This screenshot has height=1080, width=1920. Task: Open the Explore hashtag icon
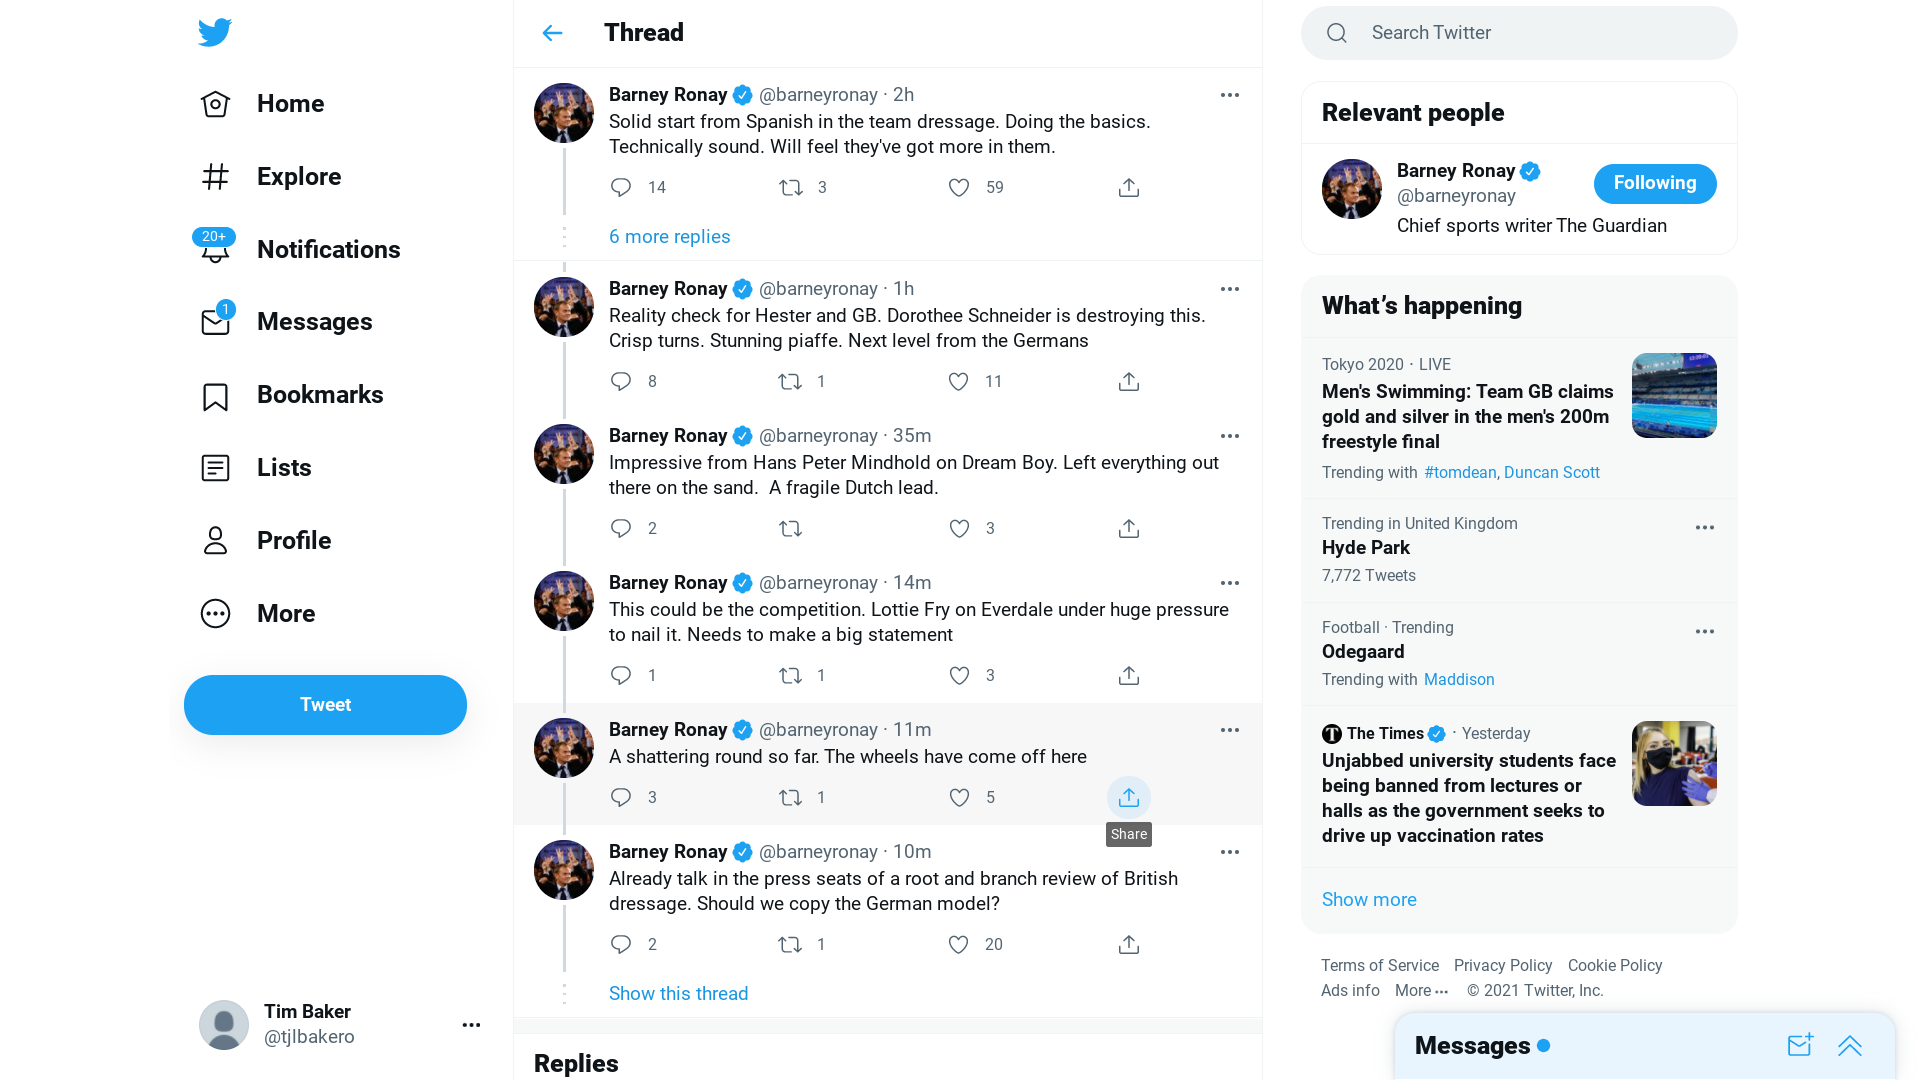click(x=215, y=176)
